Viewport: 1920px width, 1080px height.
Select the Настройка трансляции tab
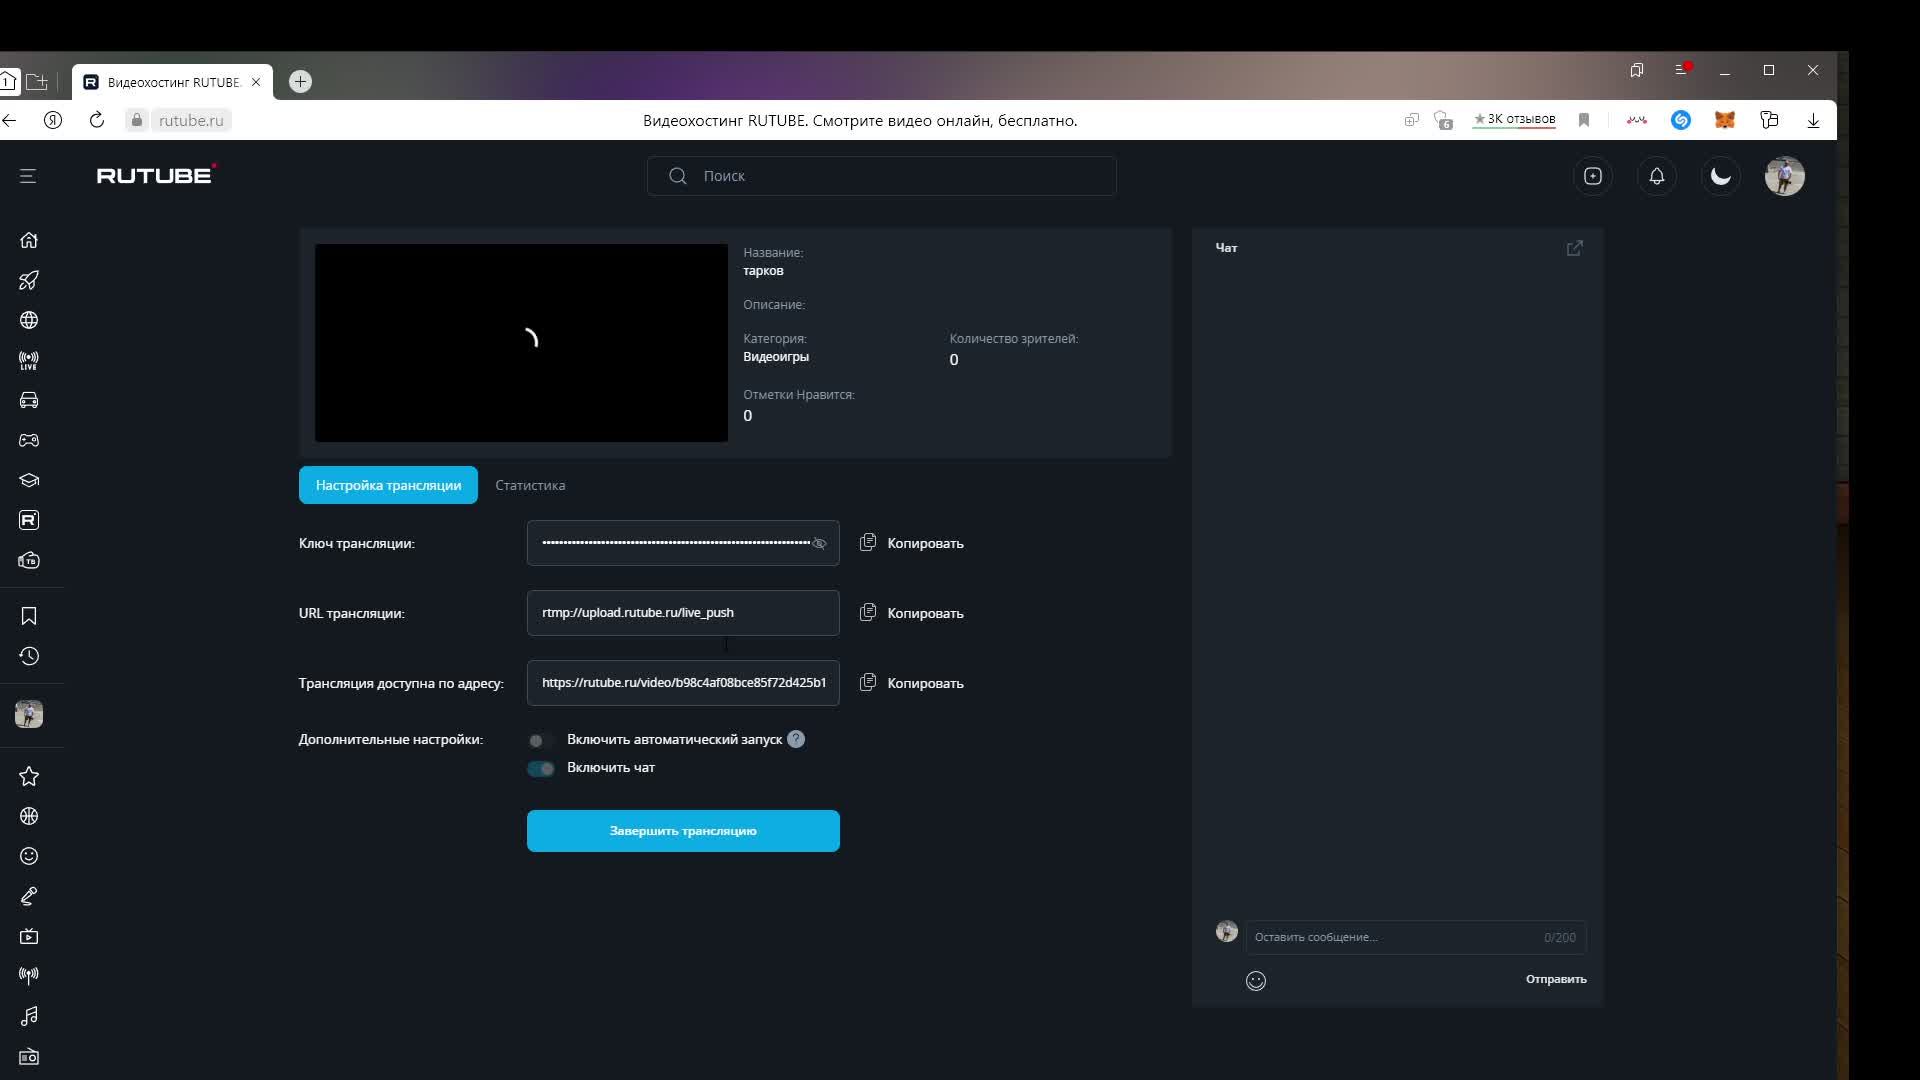pos(388,485)
